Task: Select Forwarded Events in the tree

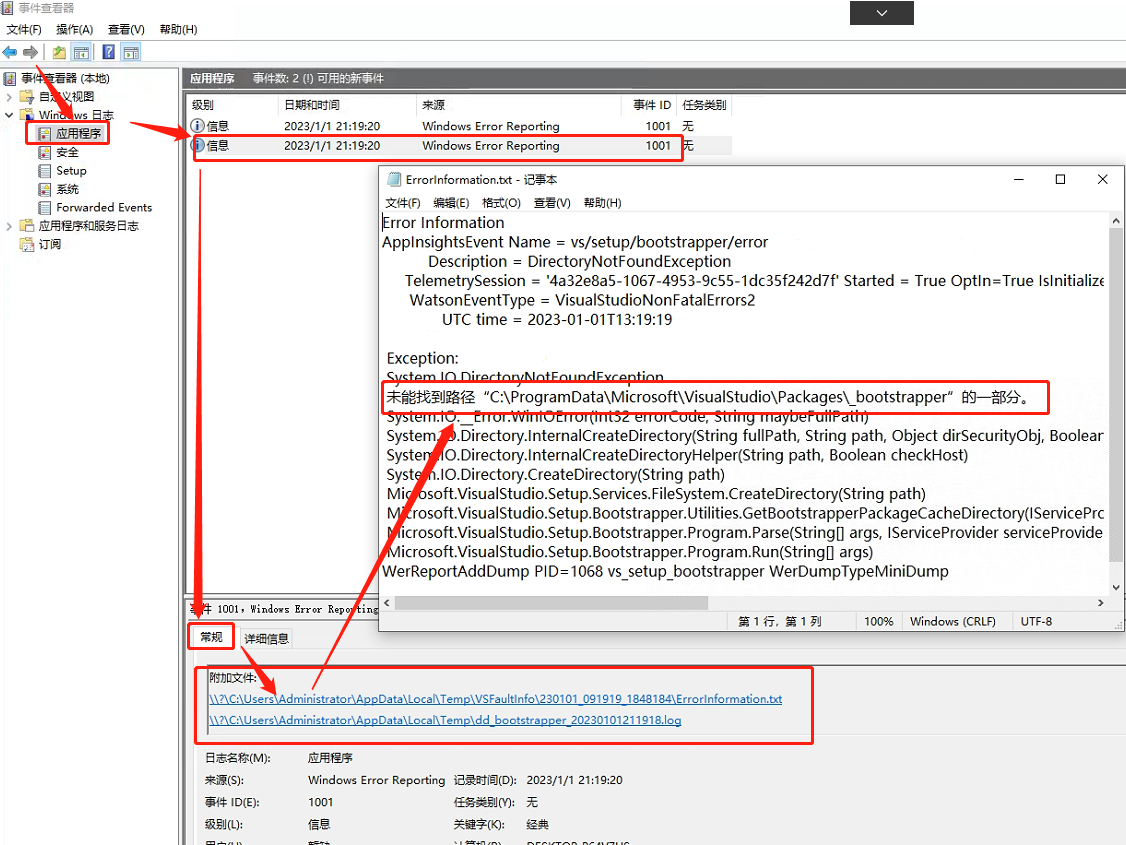Action: click(104, 207)
